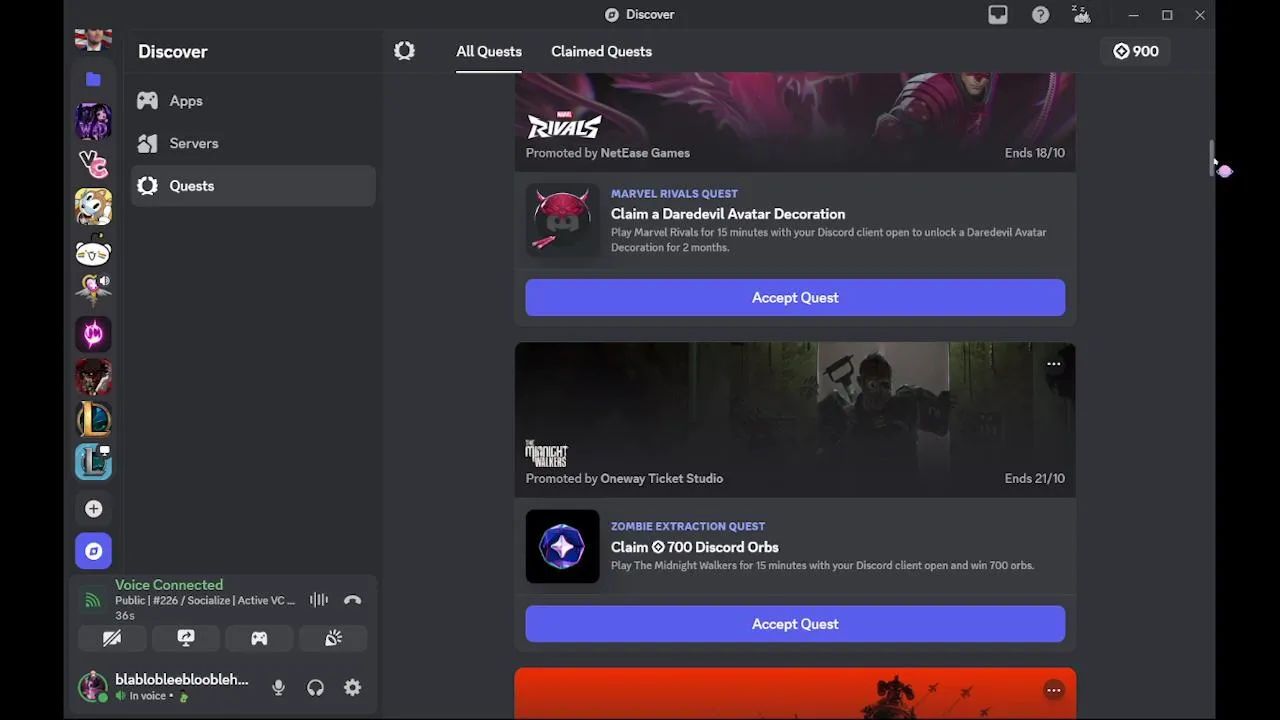Open the cartoon dog server icon

point(93,207)
